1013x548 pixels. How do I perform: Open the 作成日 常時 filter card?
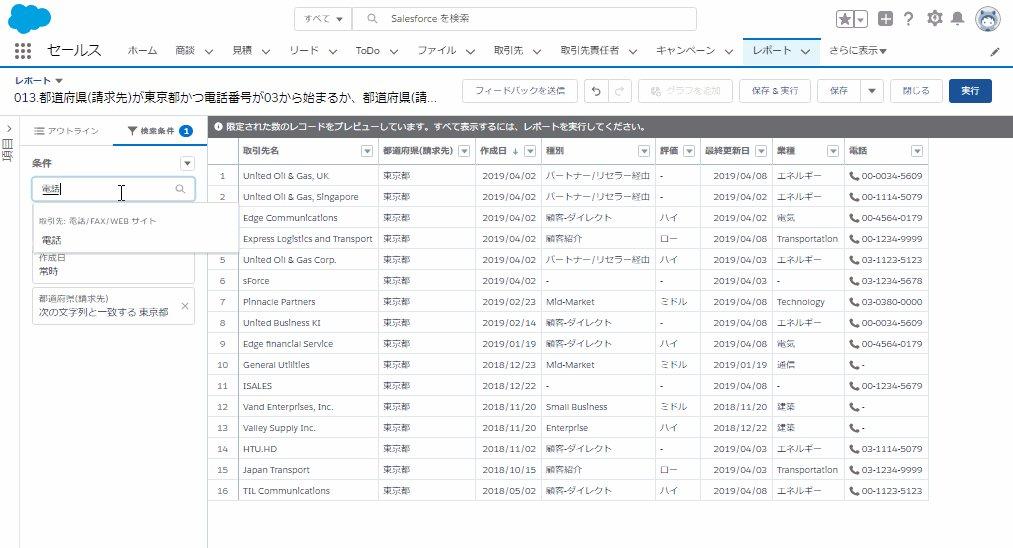(x=113, y=265)
